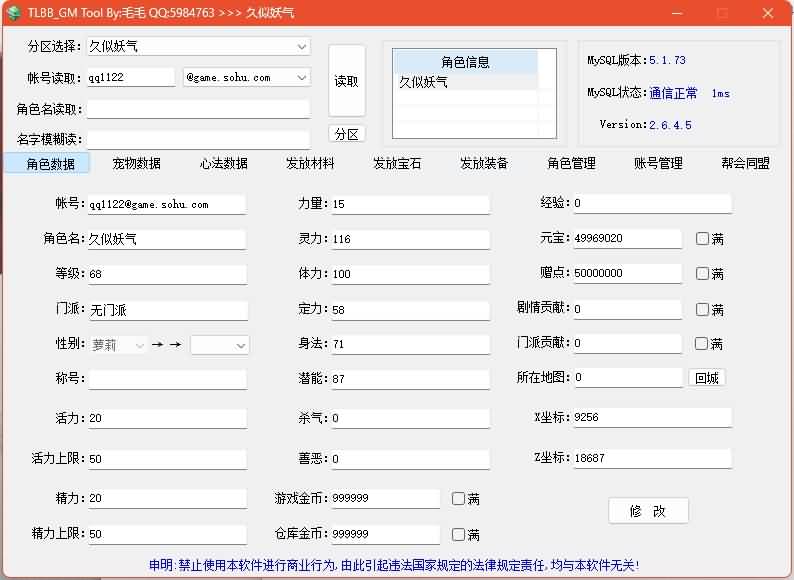The width and height of the screenshot is (794, 580).
Task: Click the 仓库金币 field showing 999999
Action: 385,534
